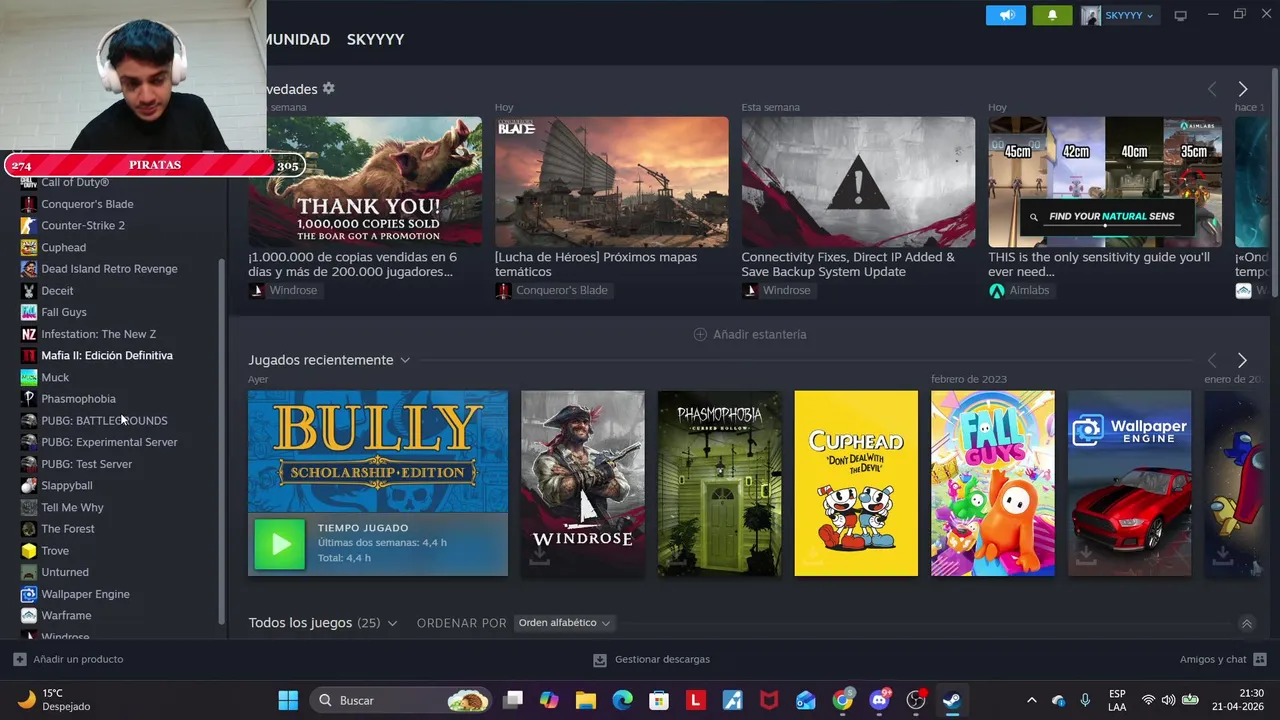
Task: Open Discord from the taskbar
Action: click(880, 700)
